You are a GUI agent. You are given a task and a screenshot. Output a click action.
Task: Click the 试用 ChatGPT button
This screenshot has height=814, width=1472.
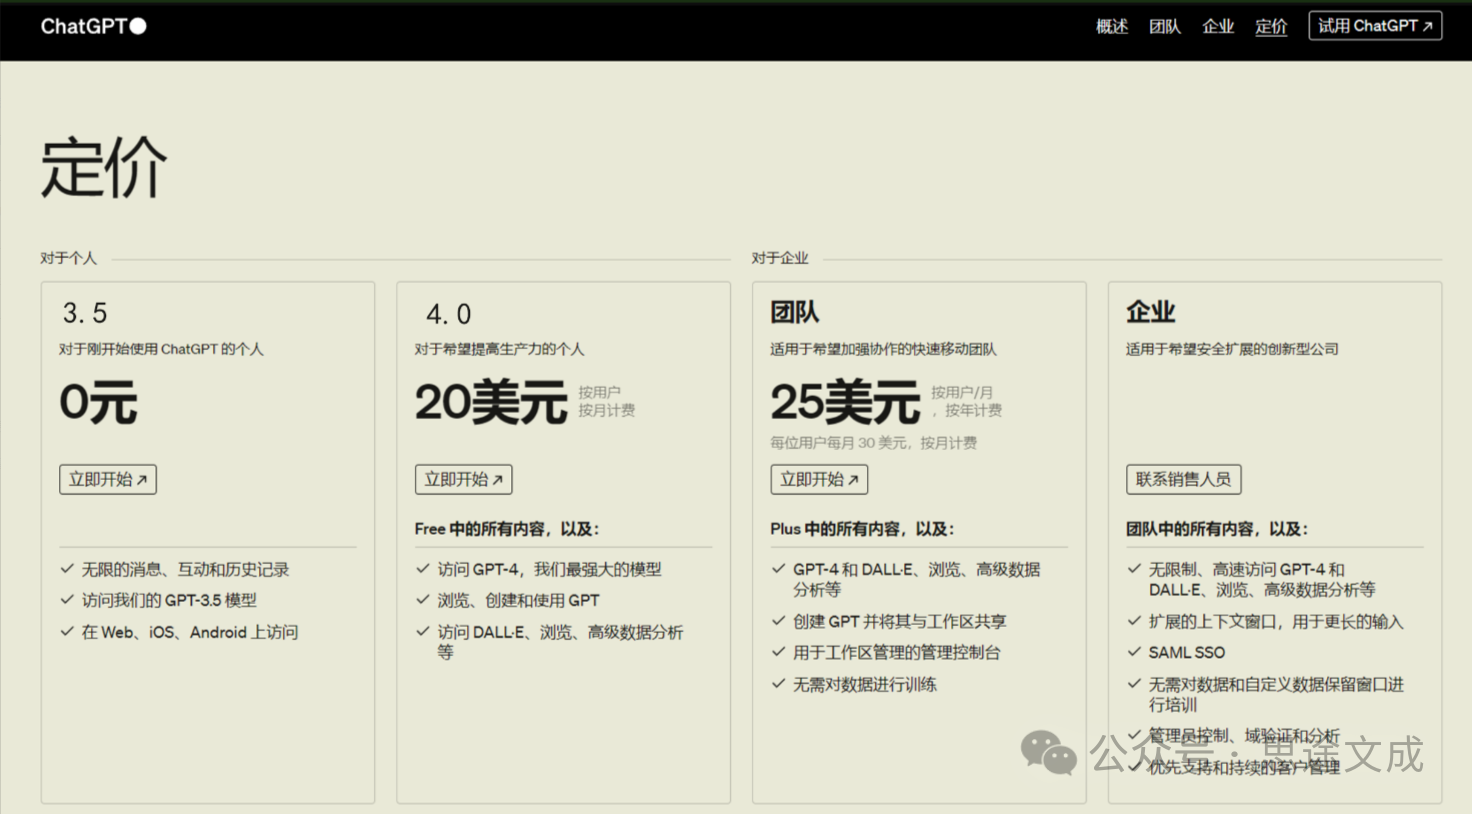(x=1375, y=26)
